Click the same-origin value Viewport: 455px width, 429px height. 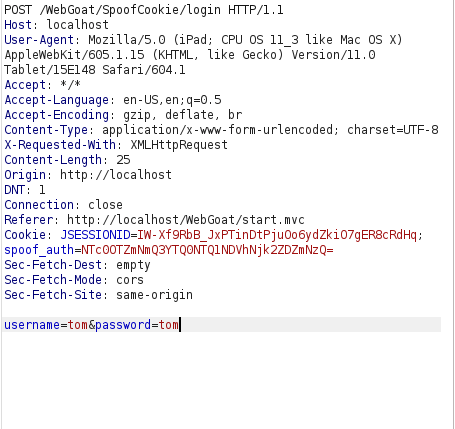click(x=154, y=295)
